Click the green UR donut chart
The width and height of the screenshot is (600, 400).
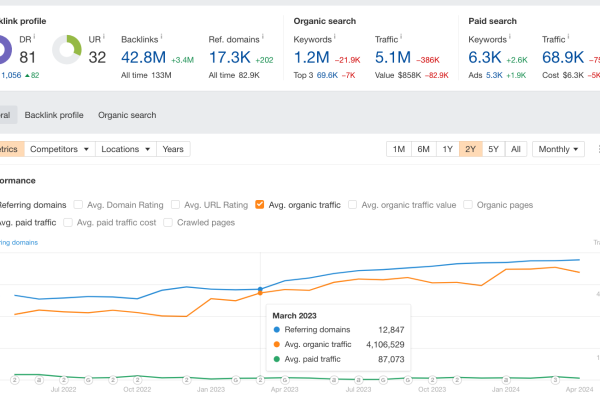pyautogui.click(x=67, y=49)
